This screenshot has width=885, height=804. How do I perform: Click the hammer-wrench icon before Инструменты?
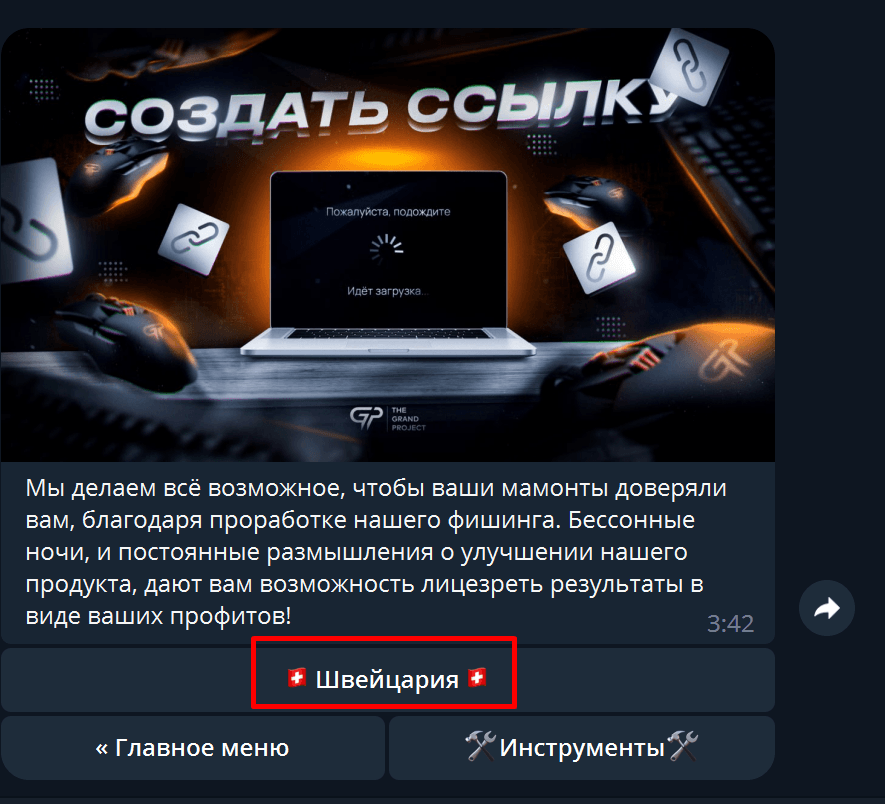pyautogui.click(x=480, y=746)
